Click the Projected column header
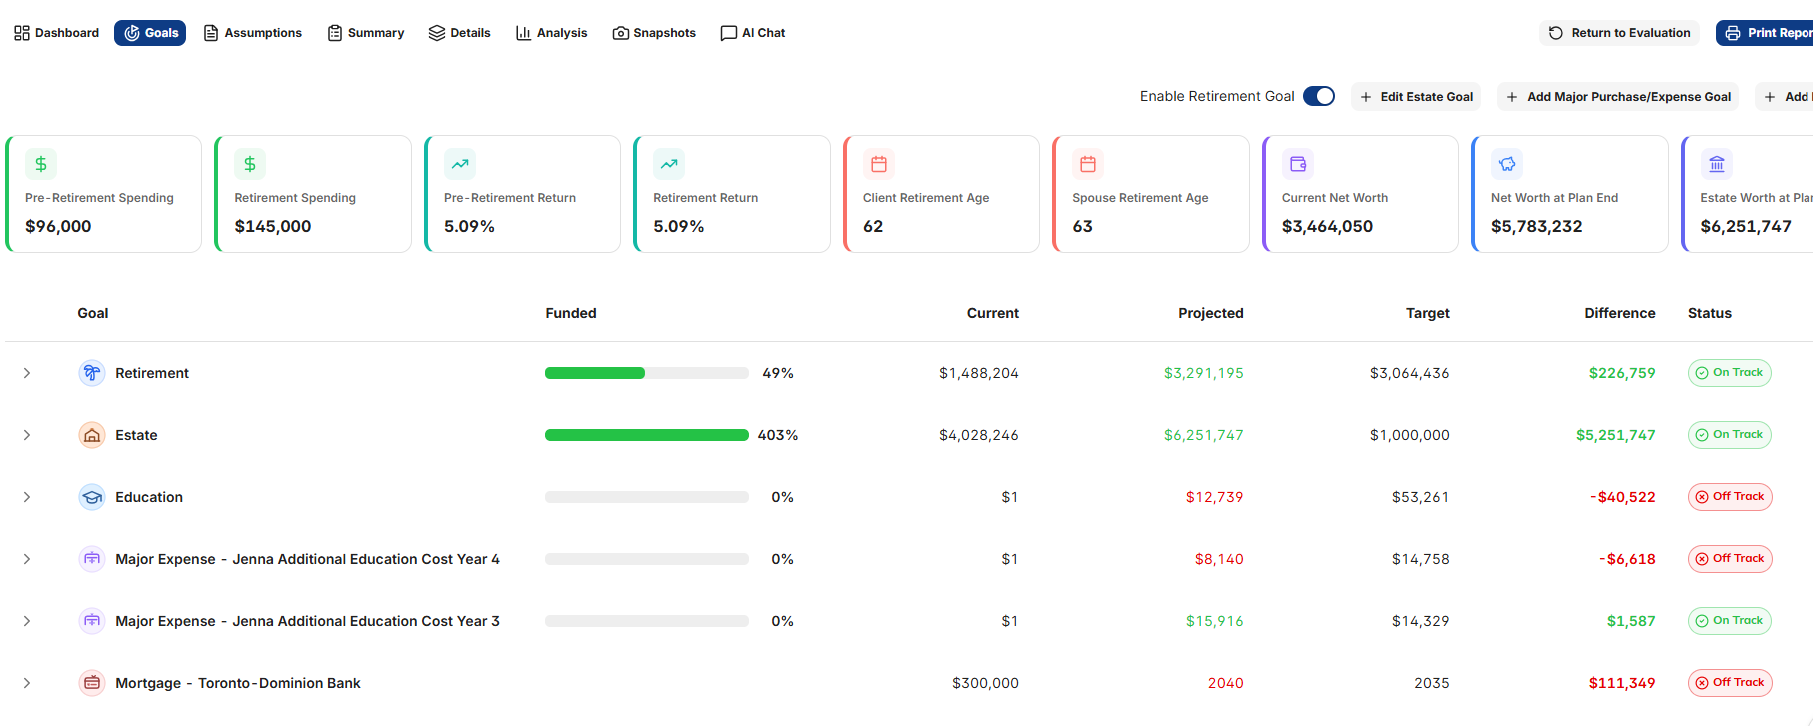1813x726 pixels. click(x=1211, y=313)
